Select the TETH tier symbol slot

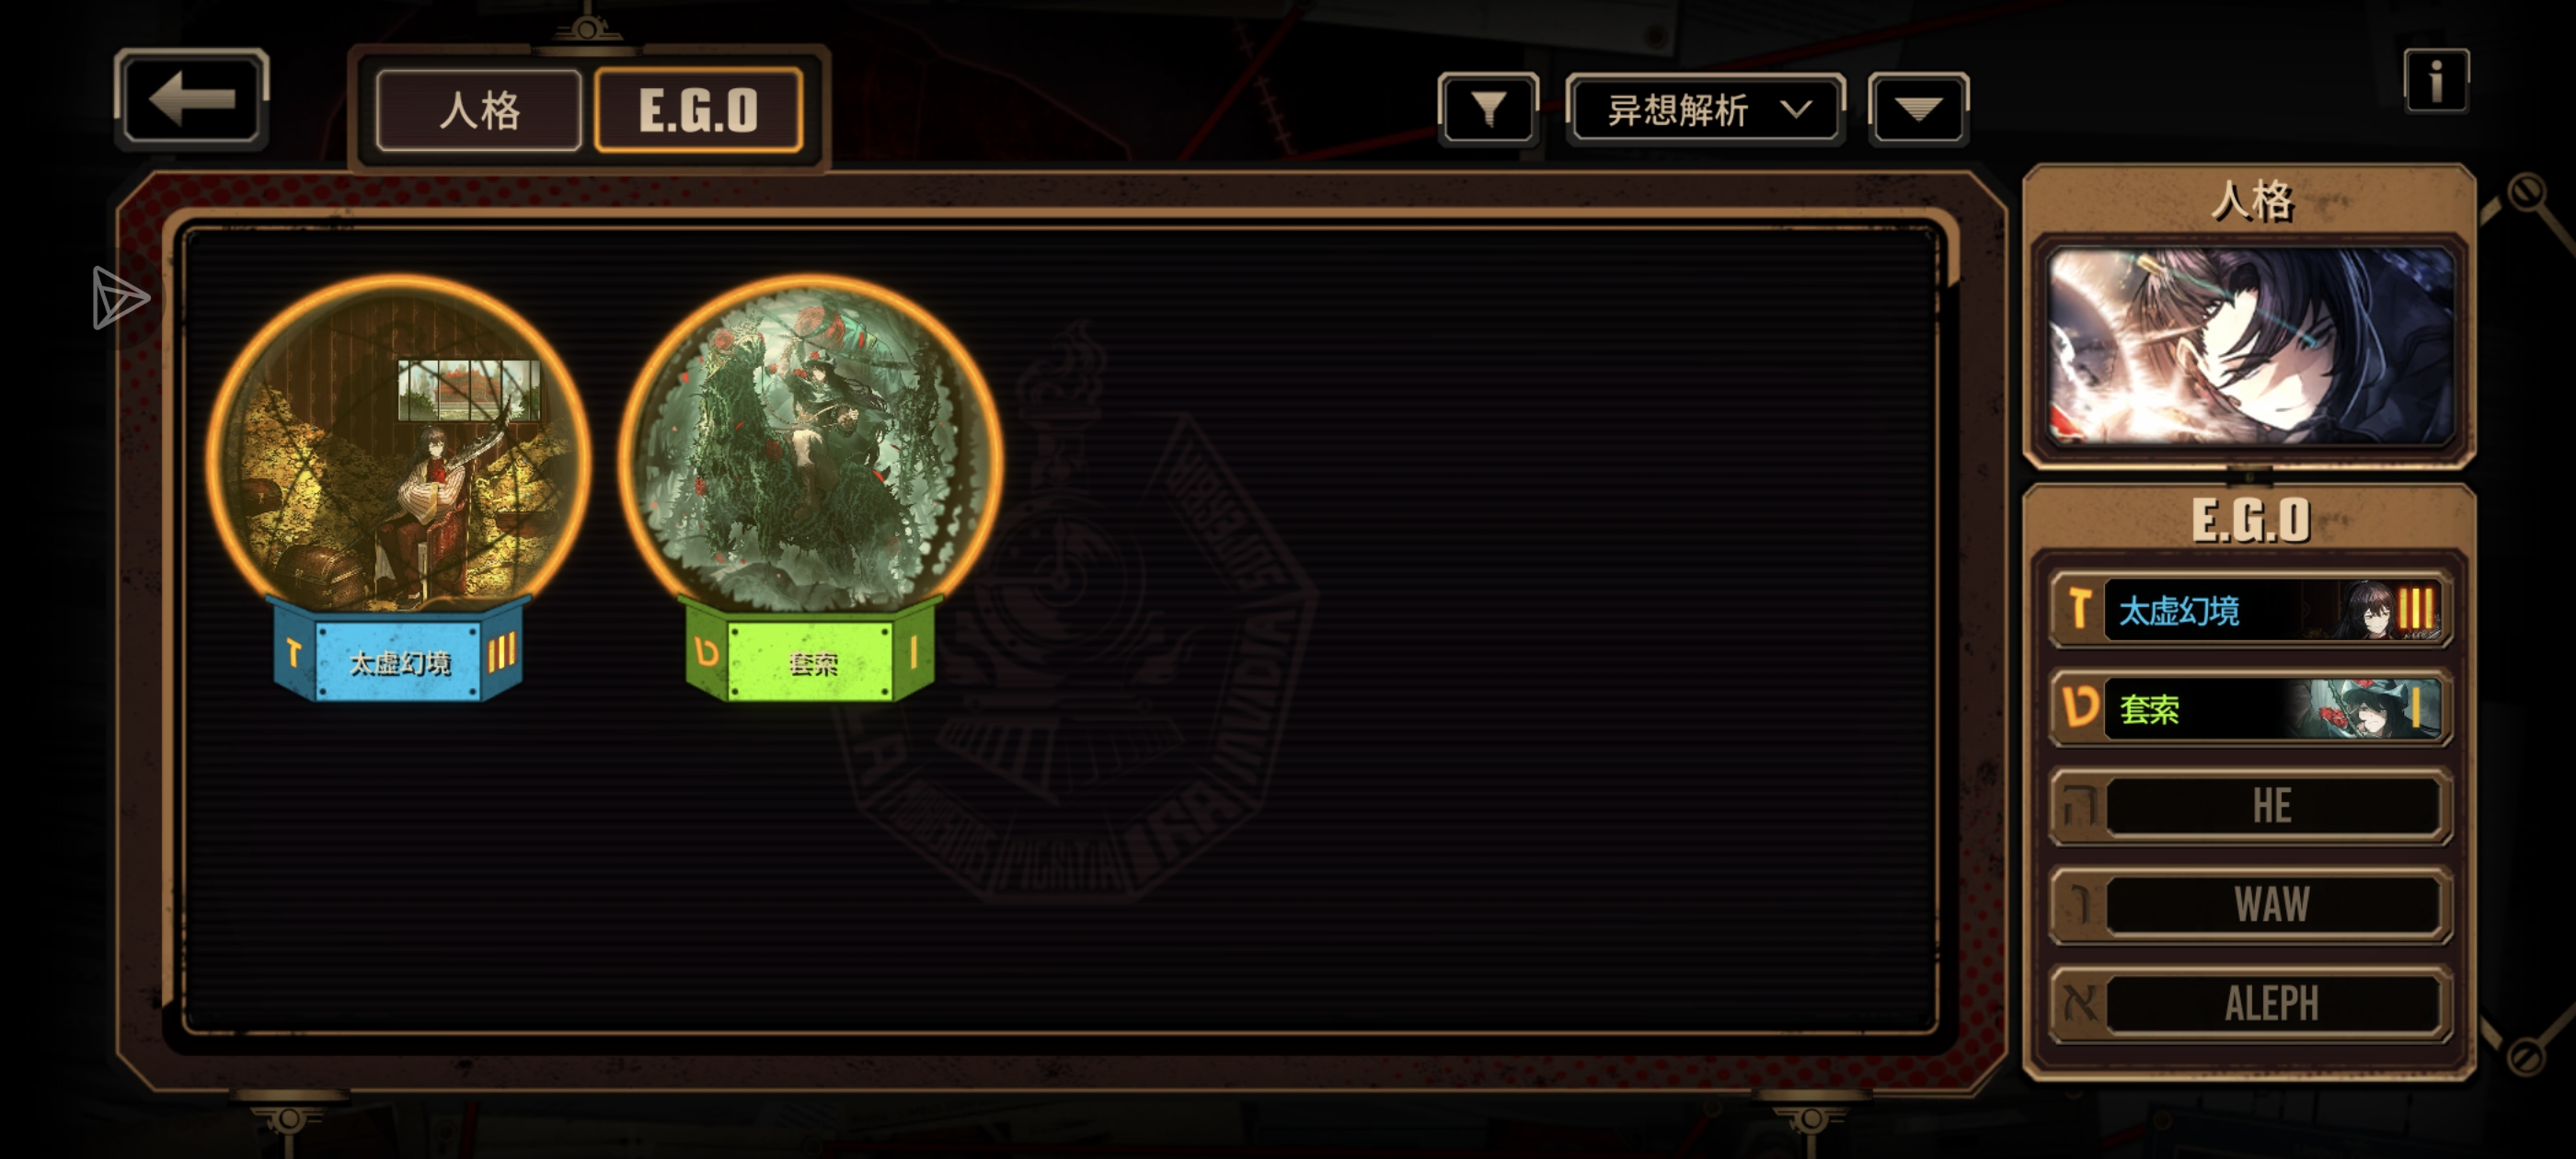2080,708
